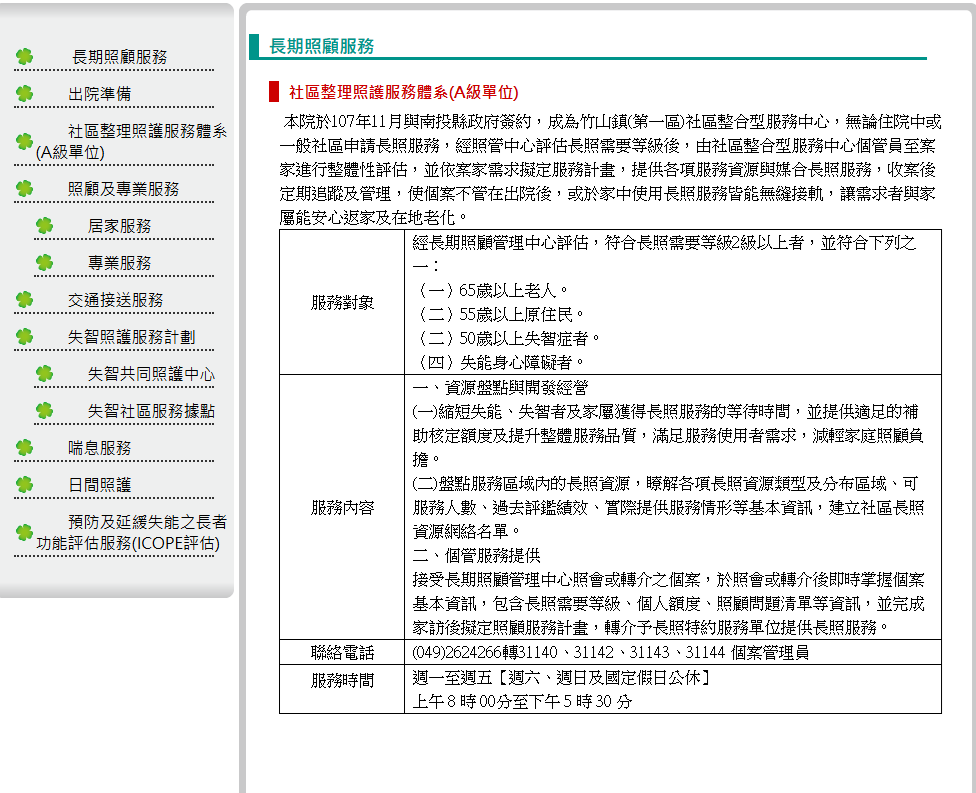Open ICOPE評估 長者功能評估服務 link
The image size is (976, 793).
point(131,532)
